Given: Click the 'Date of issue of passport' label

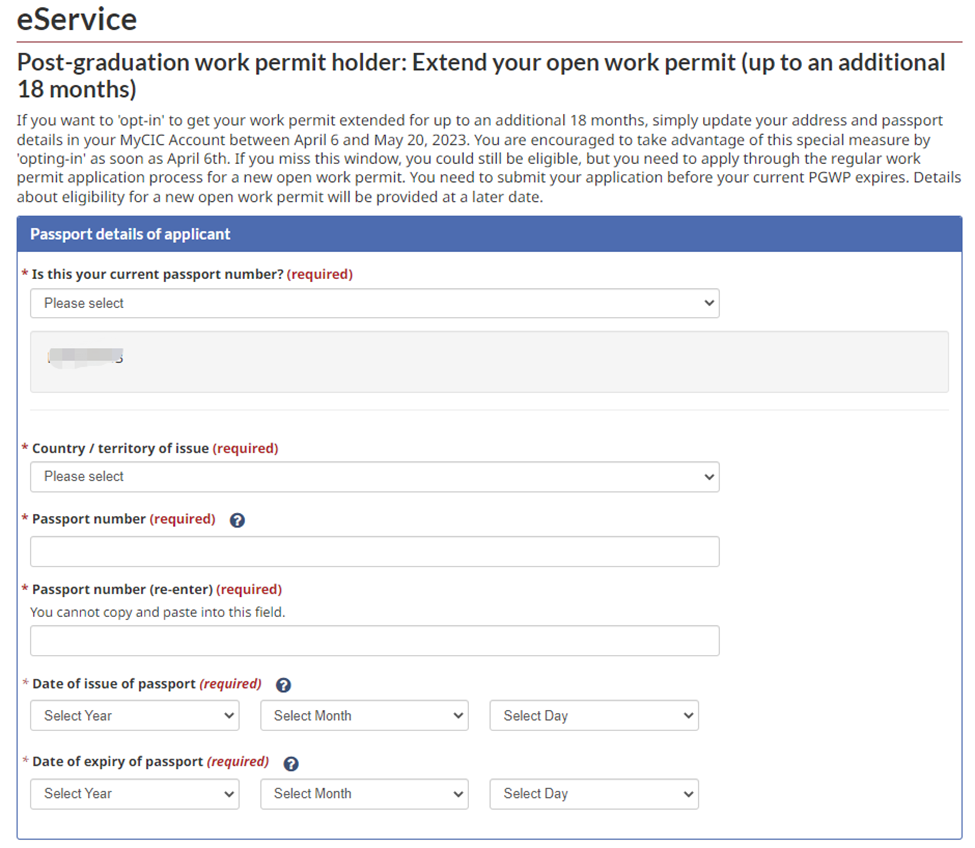Looking at the screenshot, I should point(114,684).
